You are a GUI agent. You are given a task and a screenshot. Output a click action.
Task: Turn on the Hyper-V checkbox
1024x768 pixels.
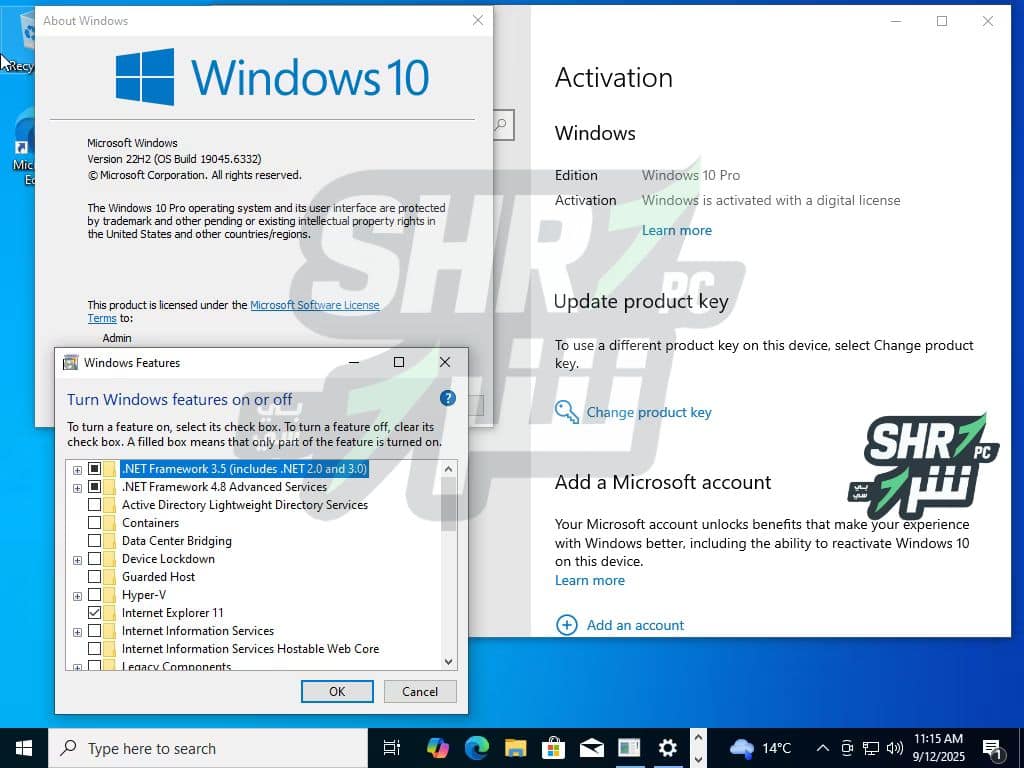(94, 595)
